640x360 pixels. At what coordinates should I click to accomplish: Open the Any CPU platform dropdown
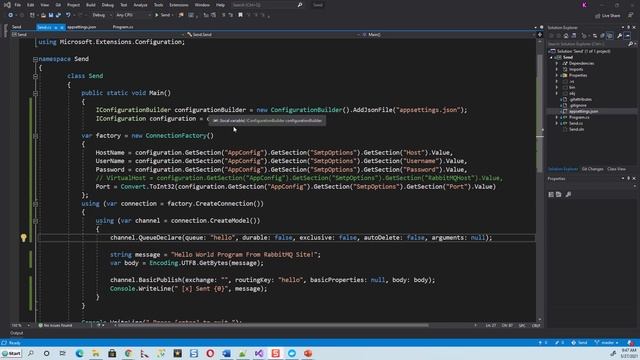pos(133,15)
